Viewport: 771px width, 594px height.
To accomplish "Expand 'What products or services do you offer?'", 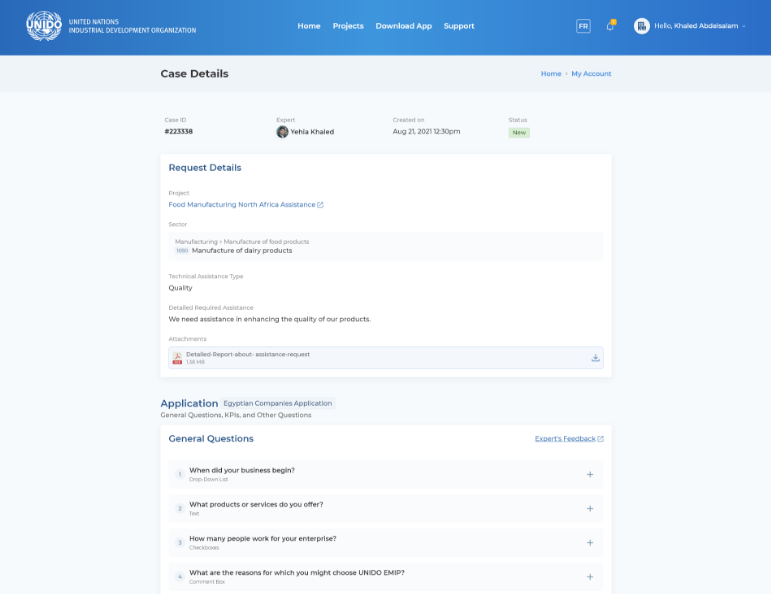I will pyautogui.click(x=590, y=508).
